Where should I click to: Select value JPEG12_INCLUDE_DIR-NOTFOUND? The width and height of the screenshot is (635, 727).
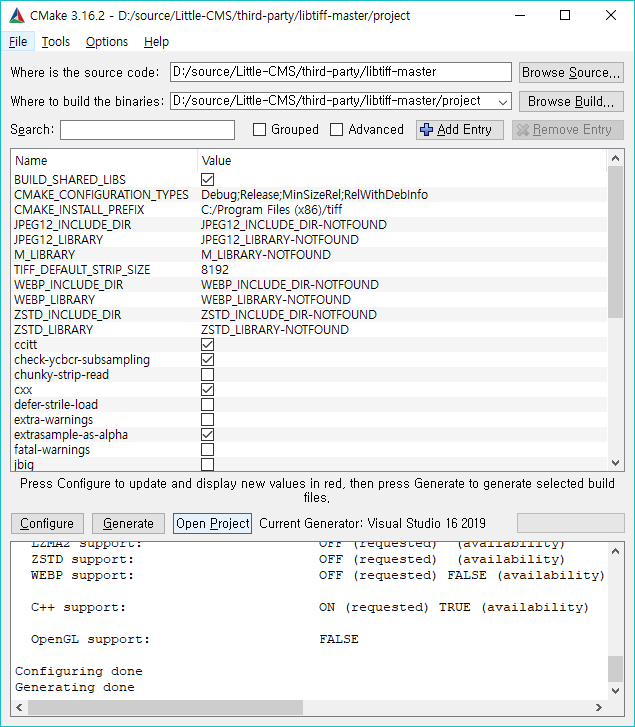294,225
